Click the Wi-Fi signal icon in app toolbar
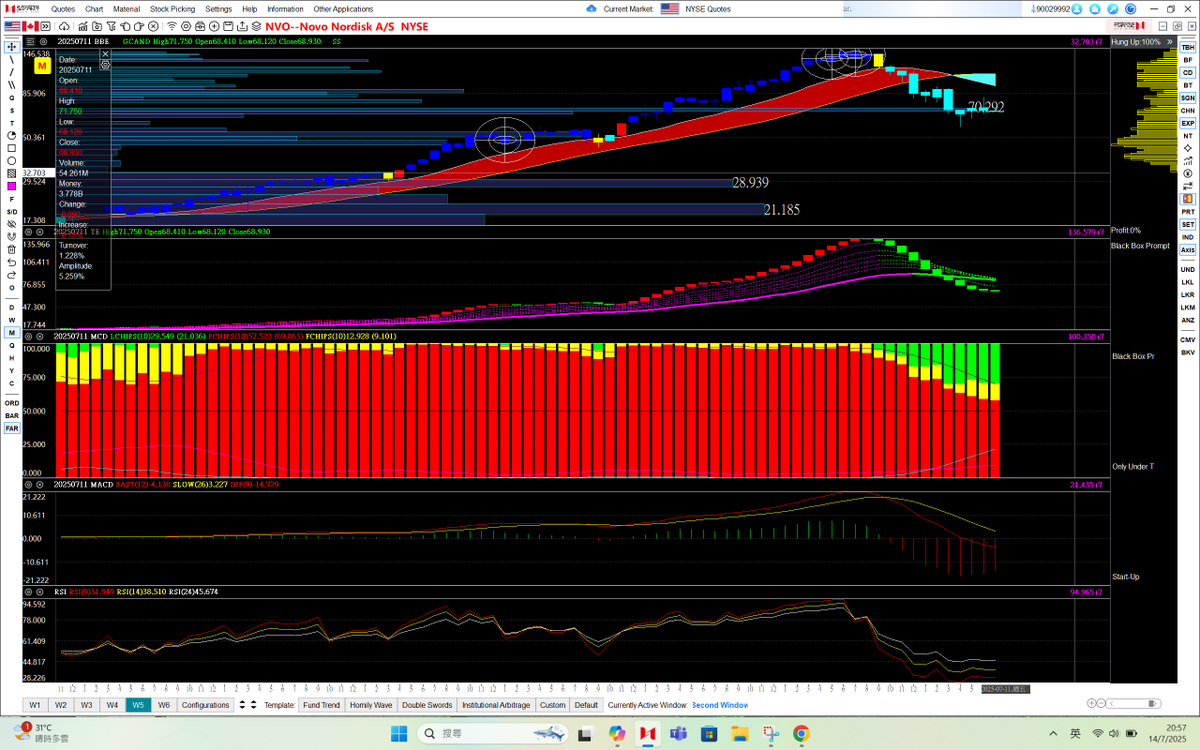1200x750 pixels. (x=172, y=26)
